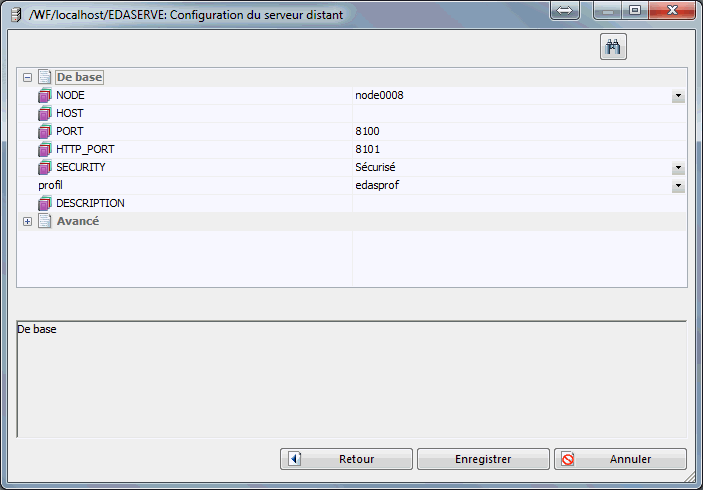Click the NODE property icon
Viewport: 703px width, 490px height.
[44, 95]
